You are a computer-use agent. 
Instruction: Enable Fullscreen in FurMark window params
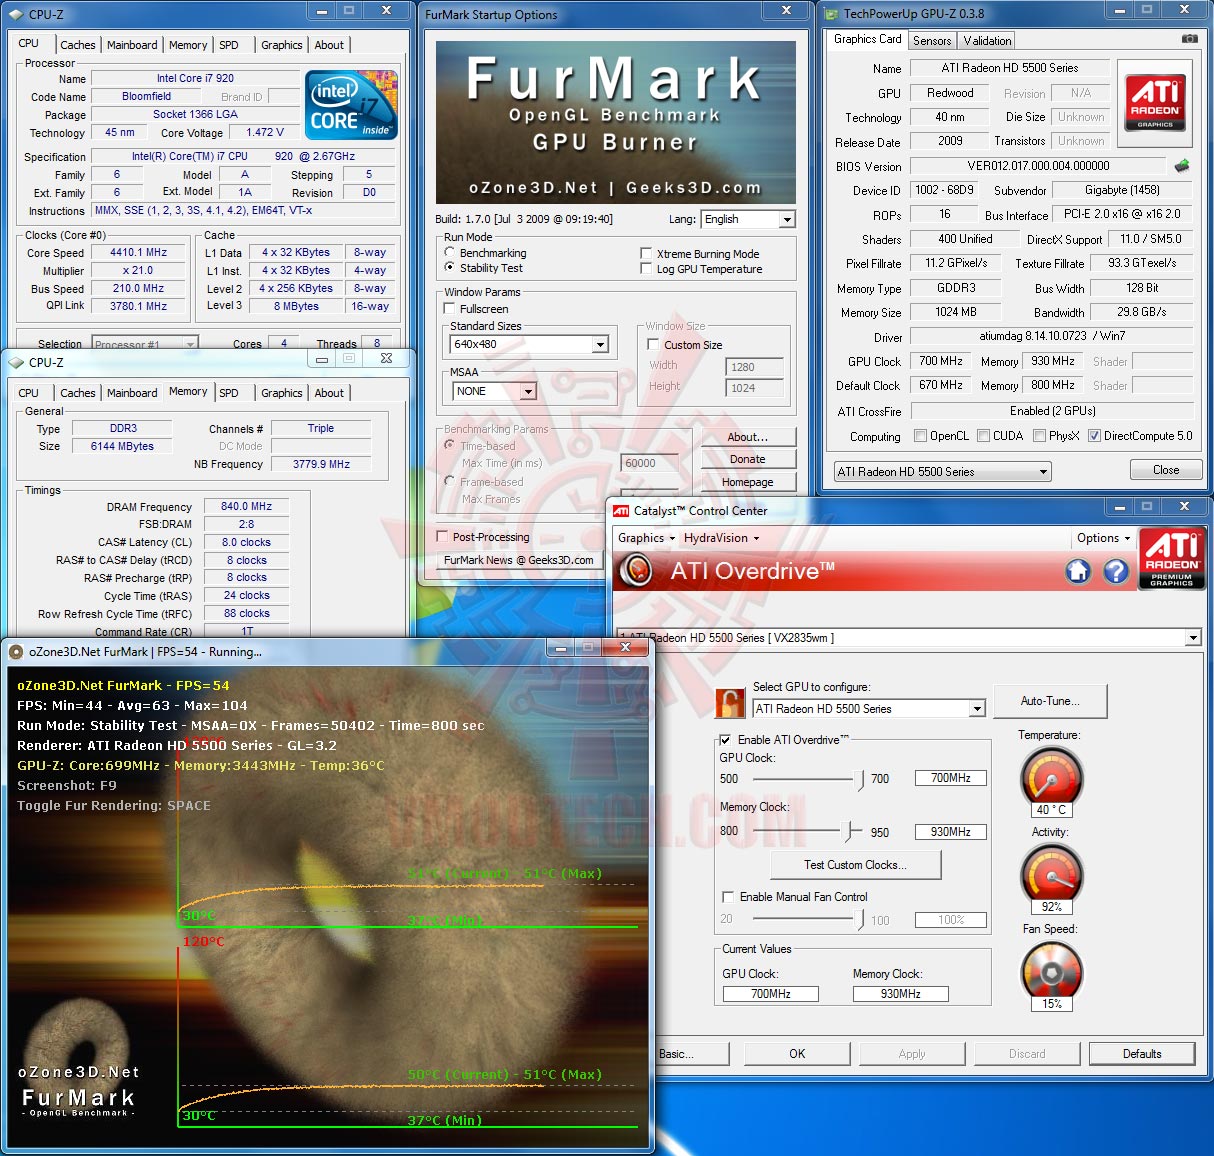coord(450,309)
